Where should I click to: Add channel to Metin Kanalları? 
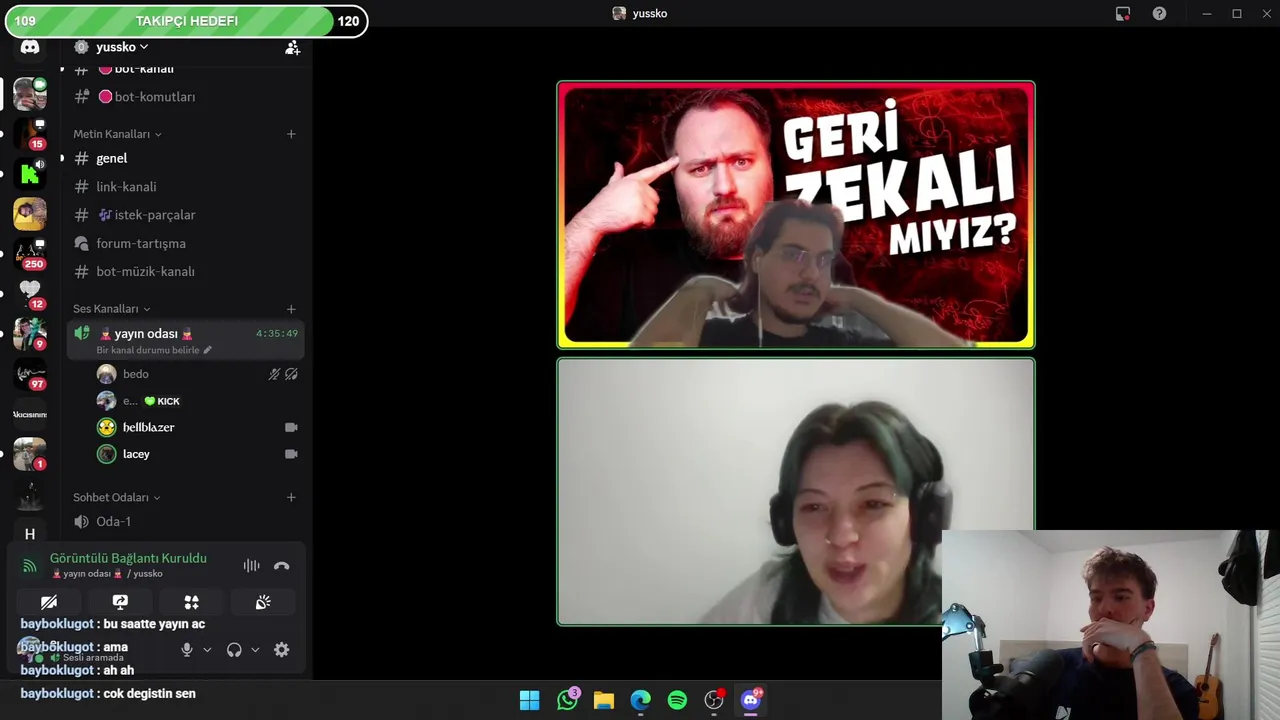pos(291,134)
